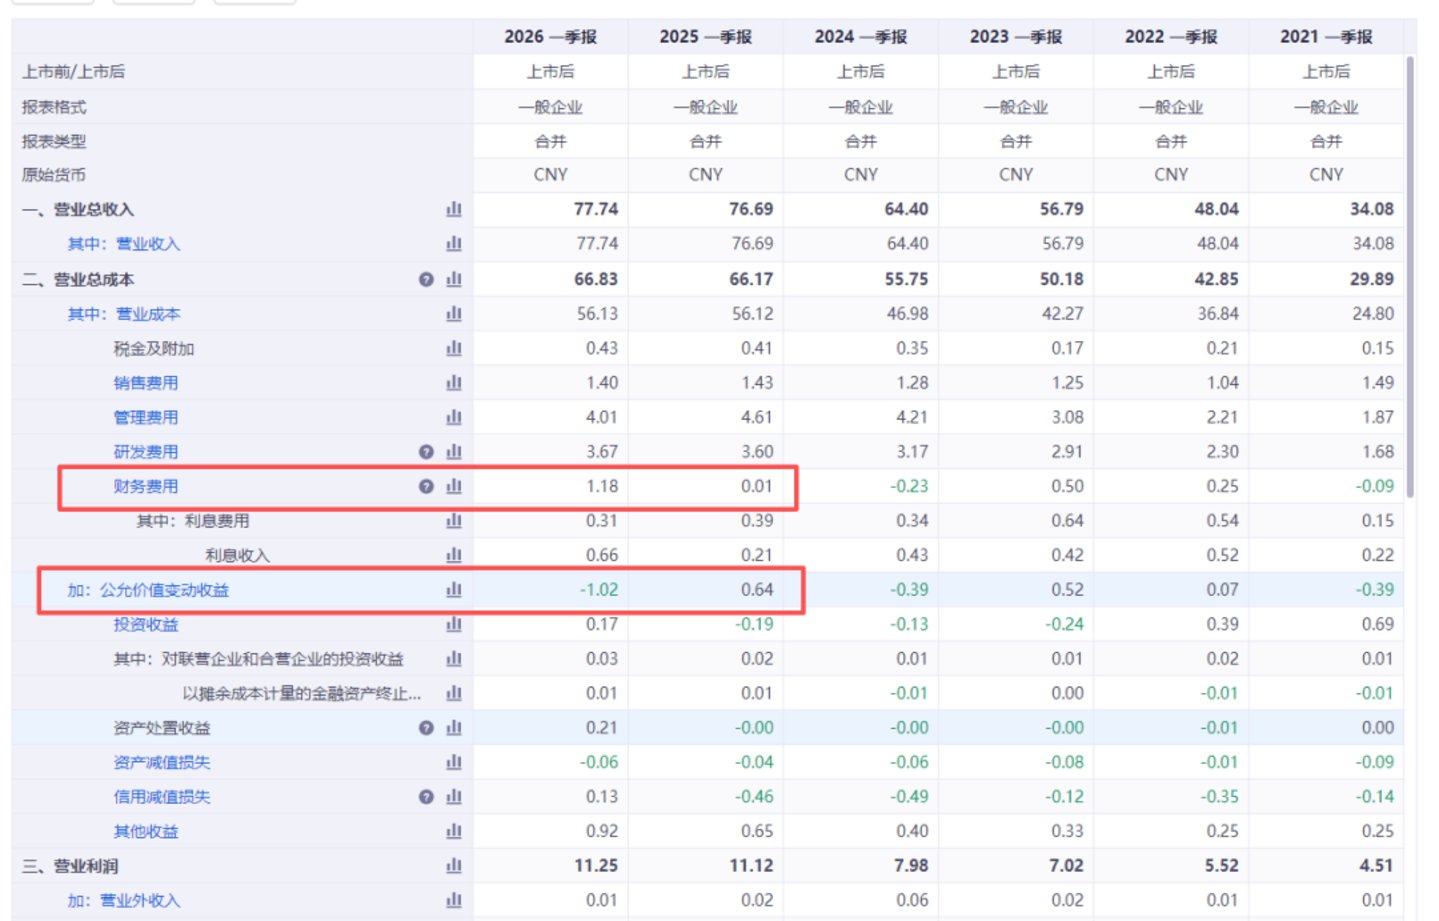Select the 2023 一季报 column header
1439x921 pixels.
click(1016, 37)
